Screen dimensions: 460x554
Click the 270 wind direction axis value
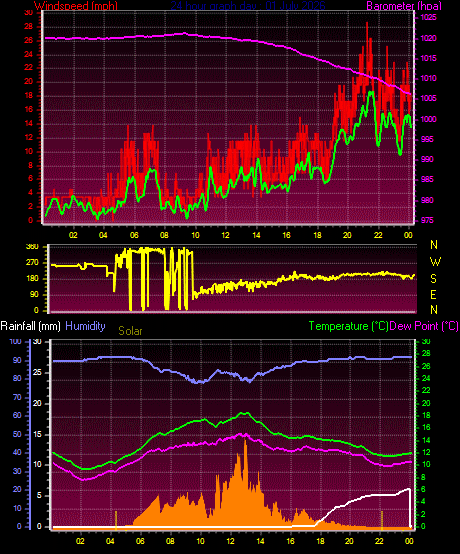click(32, 263)
